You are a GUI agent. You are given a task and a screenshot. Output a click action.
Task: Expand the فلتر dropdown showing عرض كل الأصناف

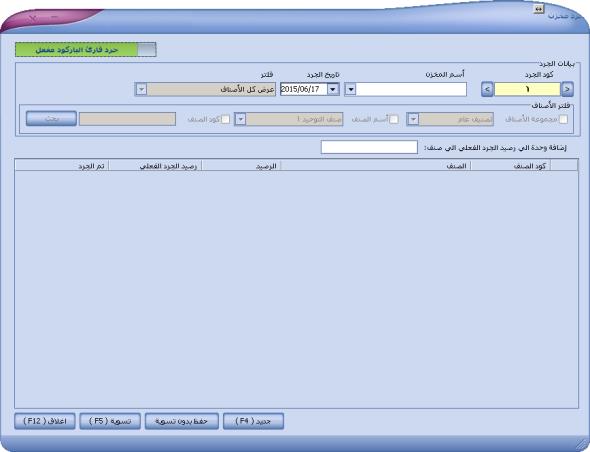point(141,90)
